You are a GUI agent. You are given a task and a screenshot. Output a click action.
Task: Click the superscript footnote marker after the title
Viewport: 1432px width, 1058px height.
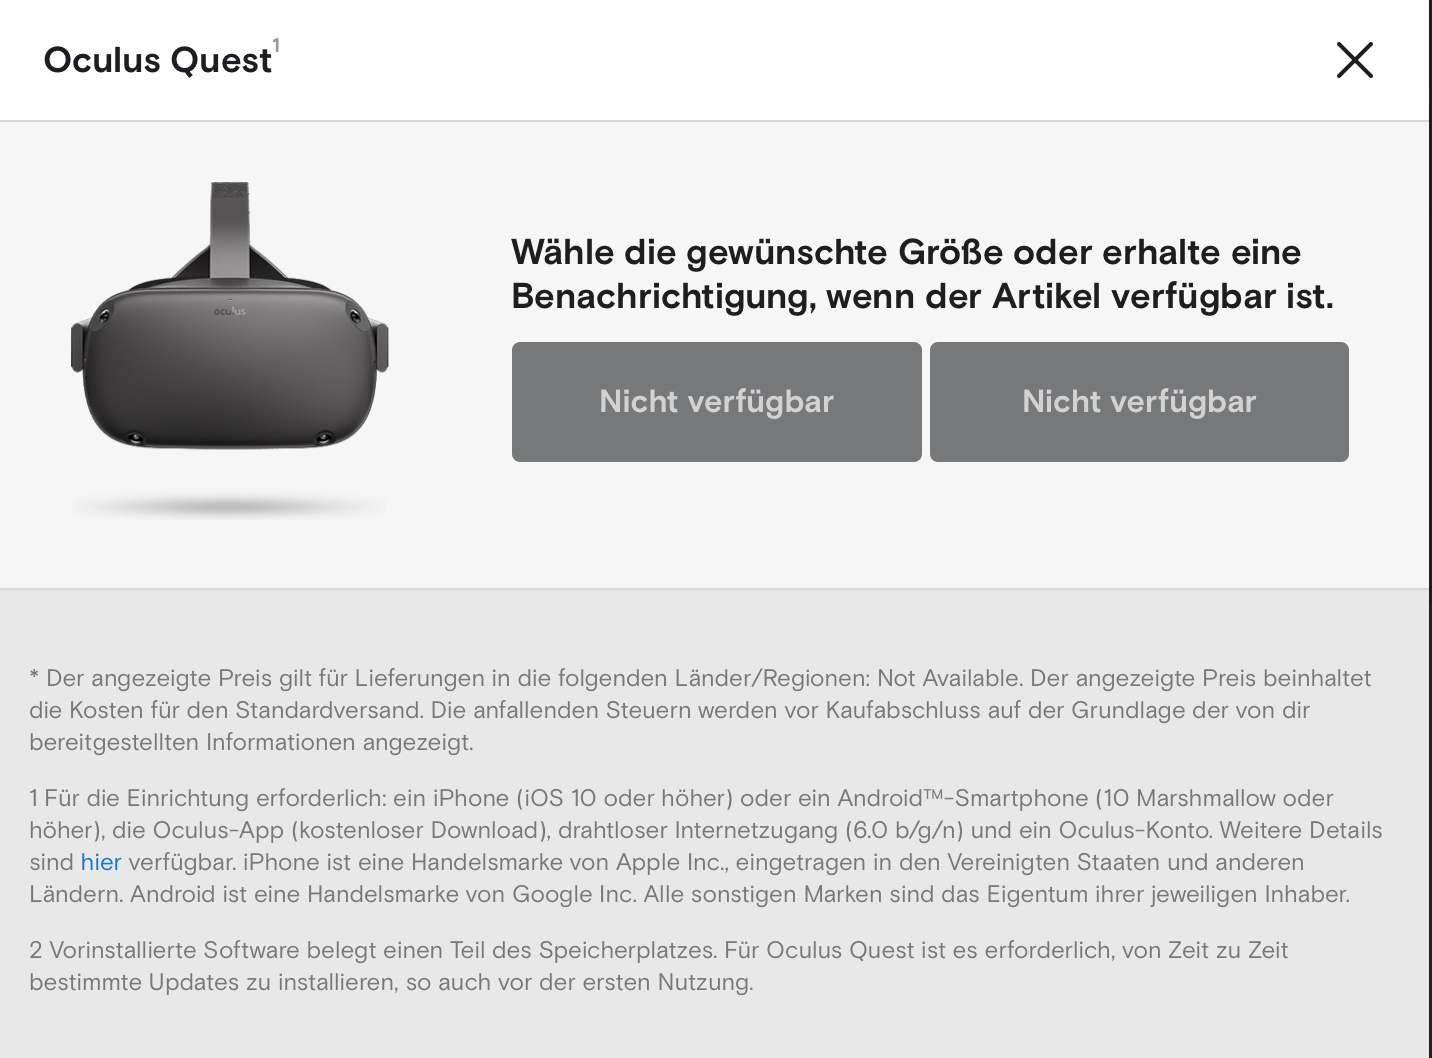pos(276,46)
